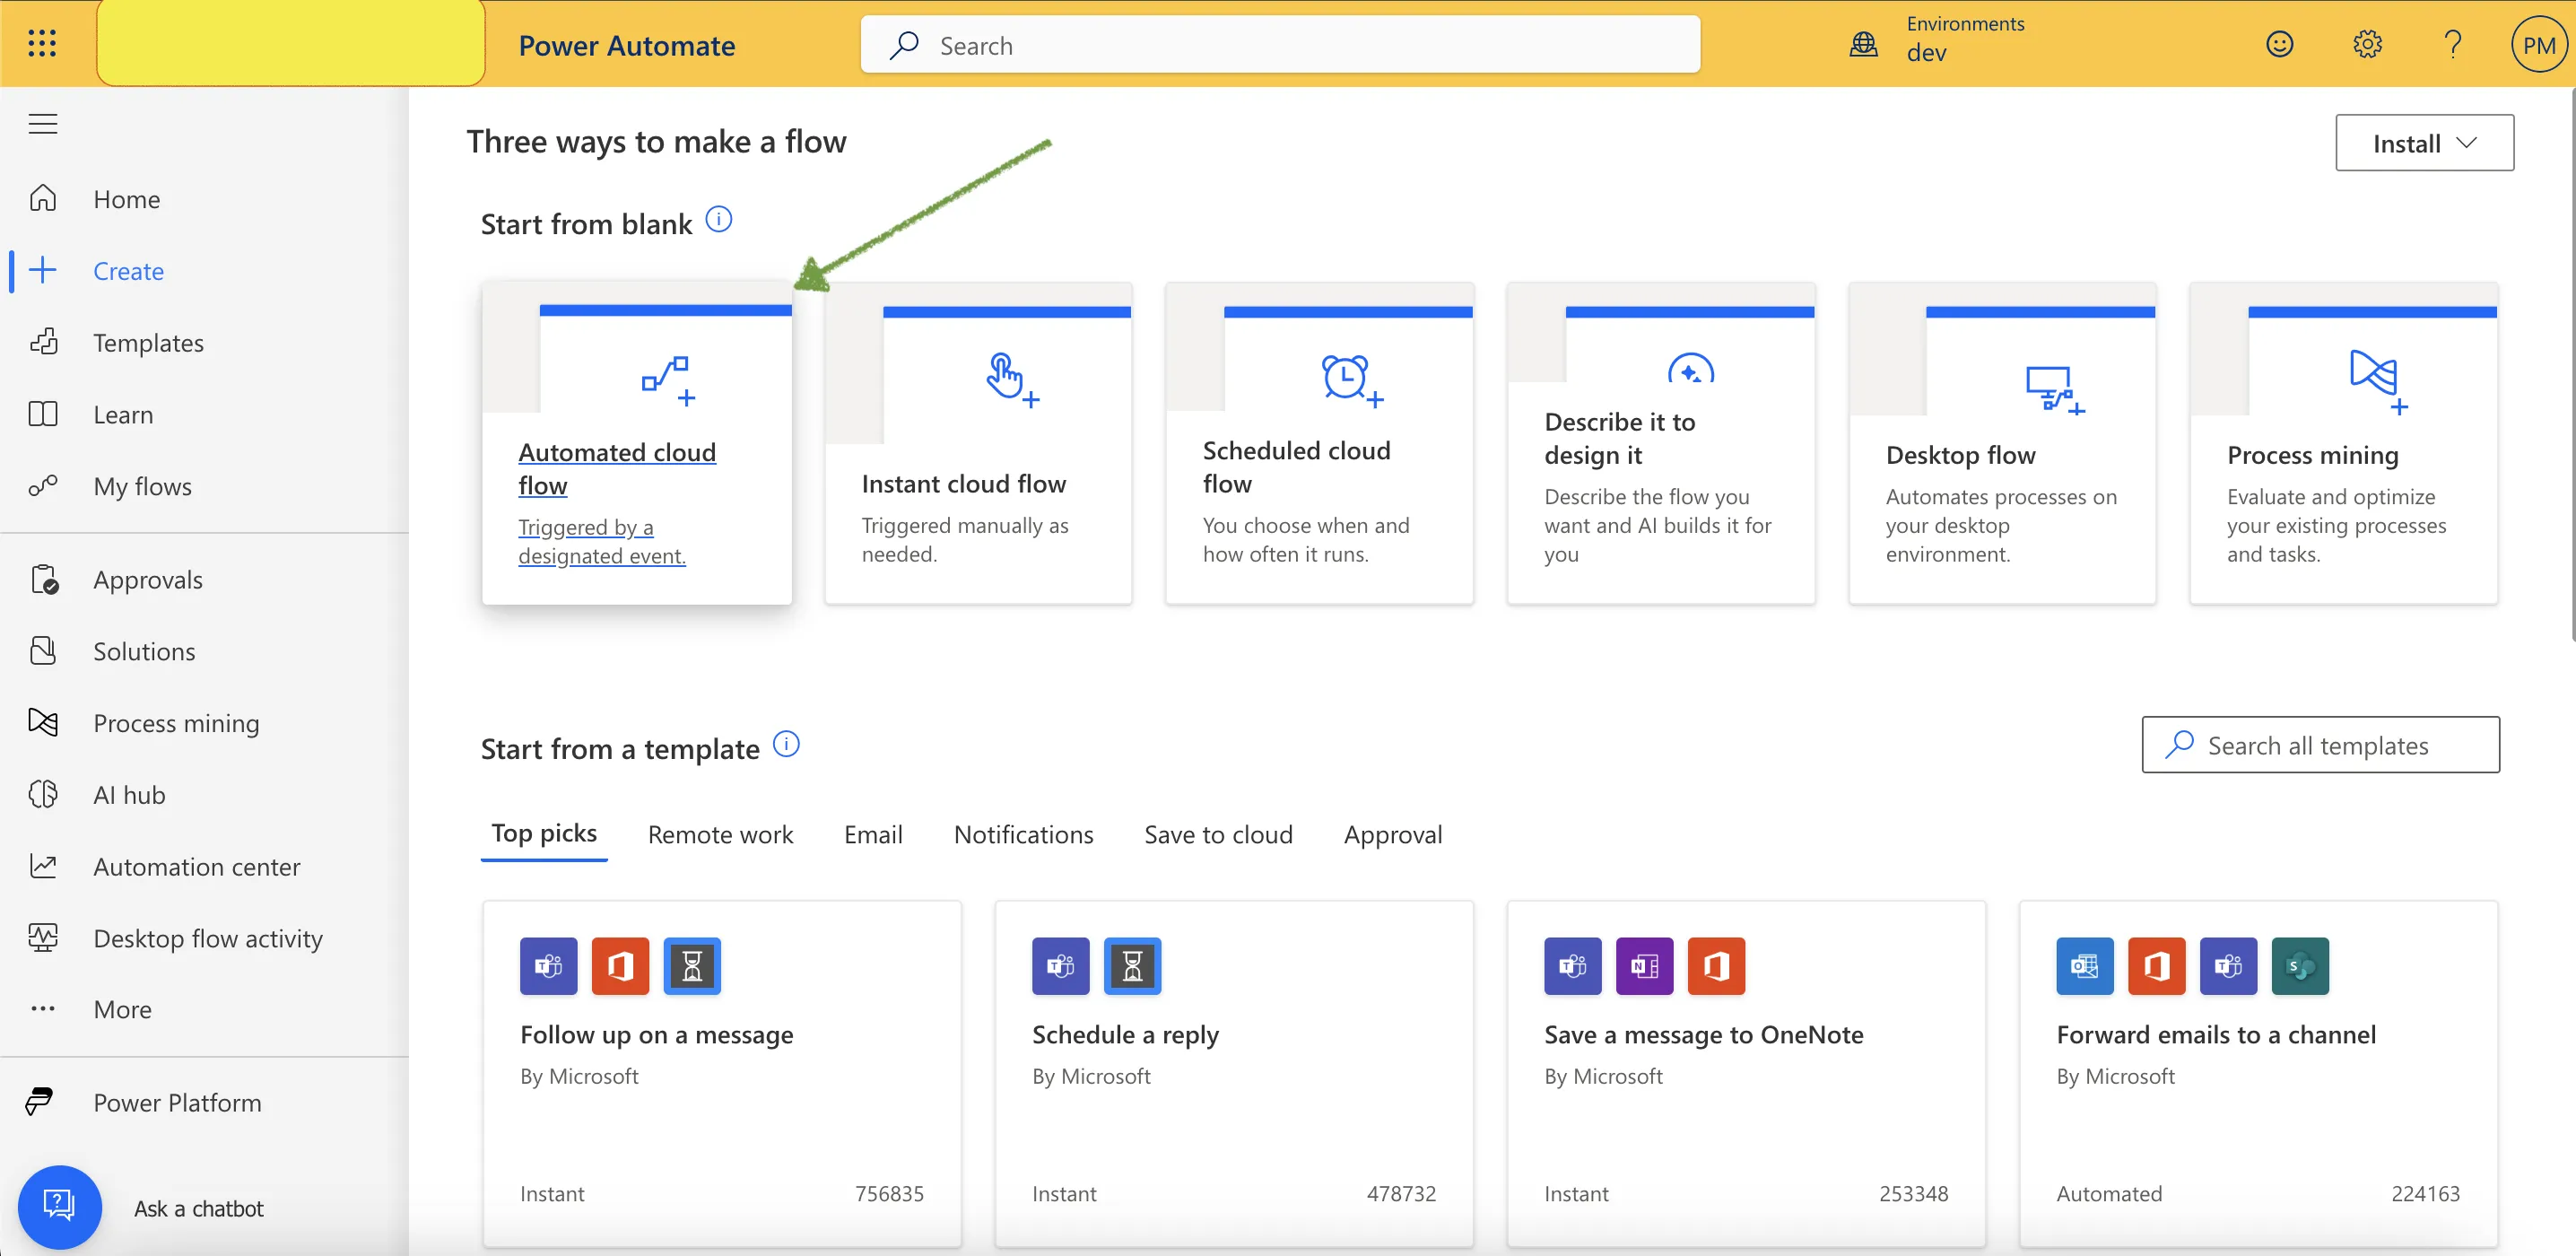Switch to the Remote work tab
Screen dimensions: 2576x1256
click(x=720, y=834)
